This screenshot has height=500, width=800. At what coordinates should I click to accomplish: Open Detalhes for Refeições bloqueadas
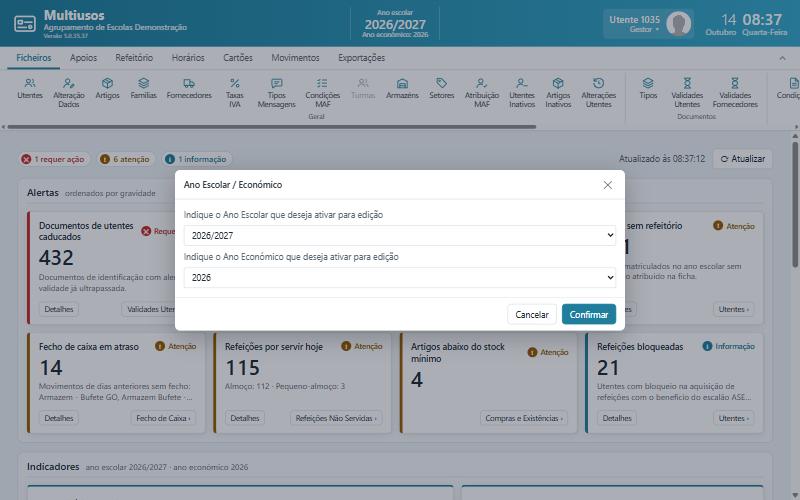(616, 418)
